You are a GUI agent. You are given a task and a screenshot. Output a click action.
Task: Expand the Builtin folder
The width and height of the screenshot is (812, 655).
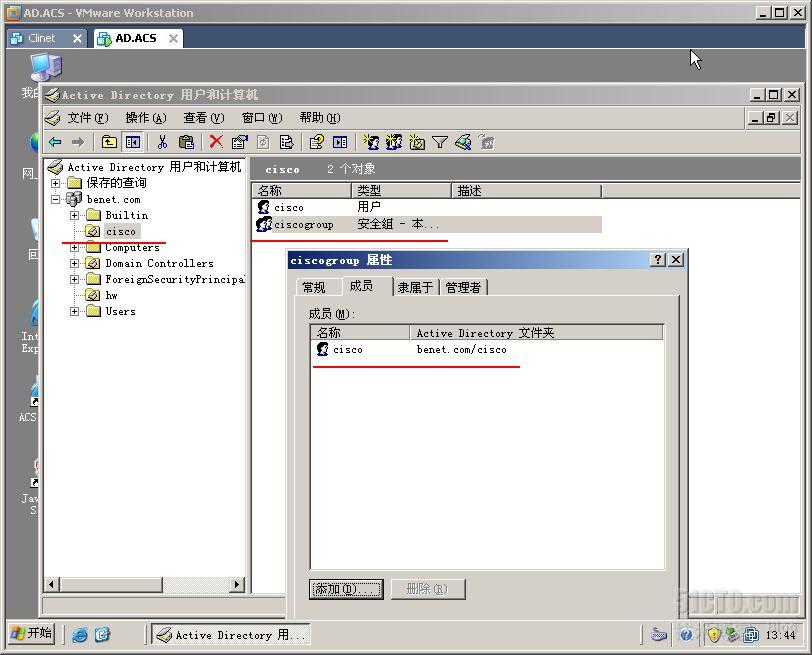tap(74, 215)
